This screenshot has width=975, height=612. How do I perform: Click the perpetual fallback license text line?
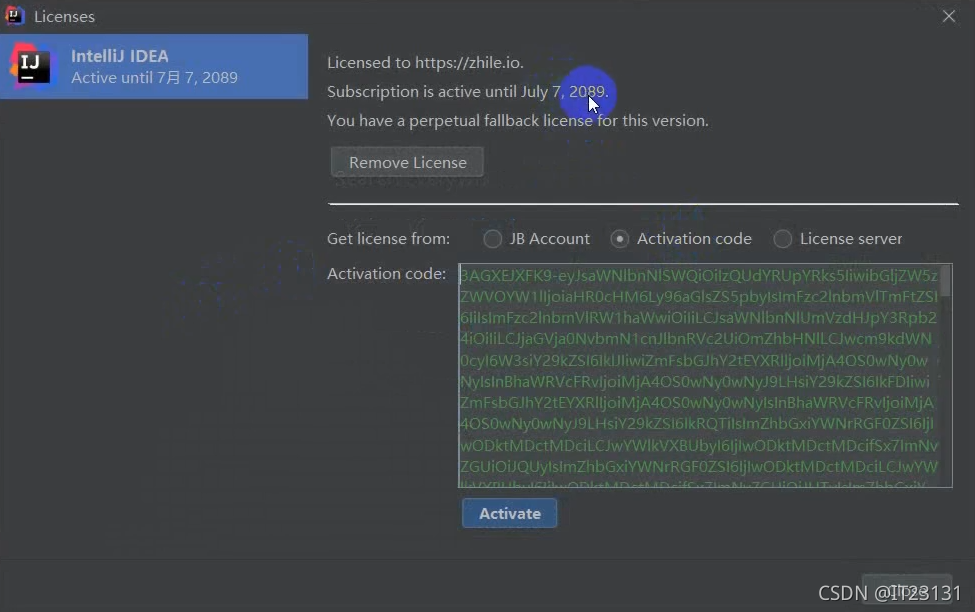pyautogui.click(x=518, y=121)
